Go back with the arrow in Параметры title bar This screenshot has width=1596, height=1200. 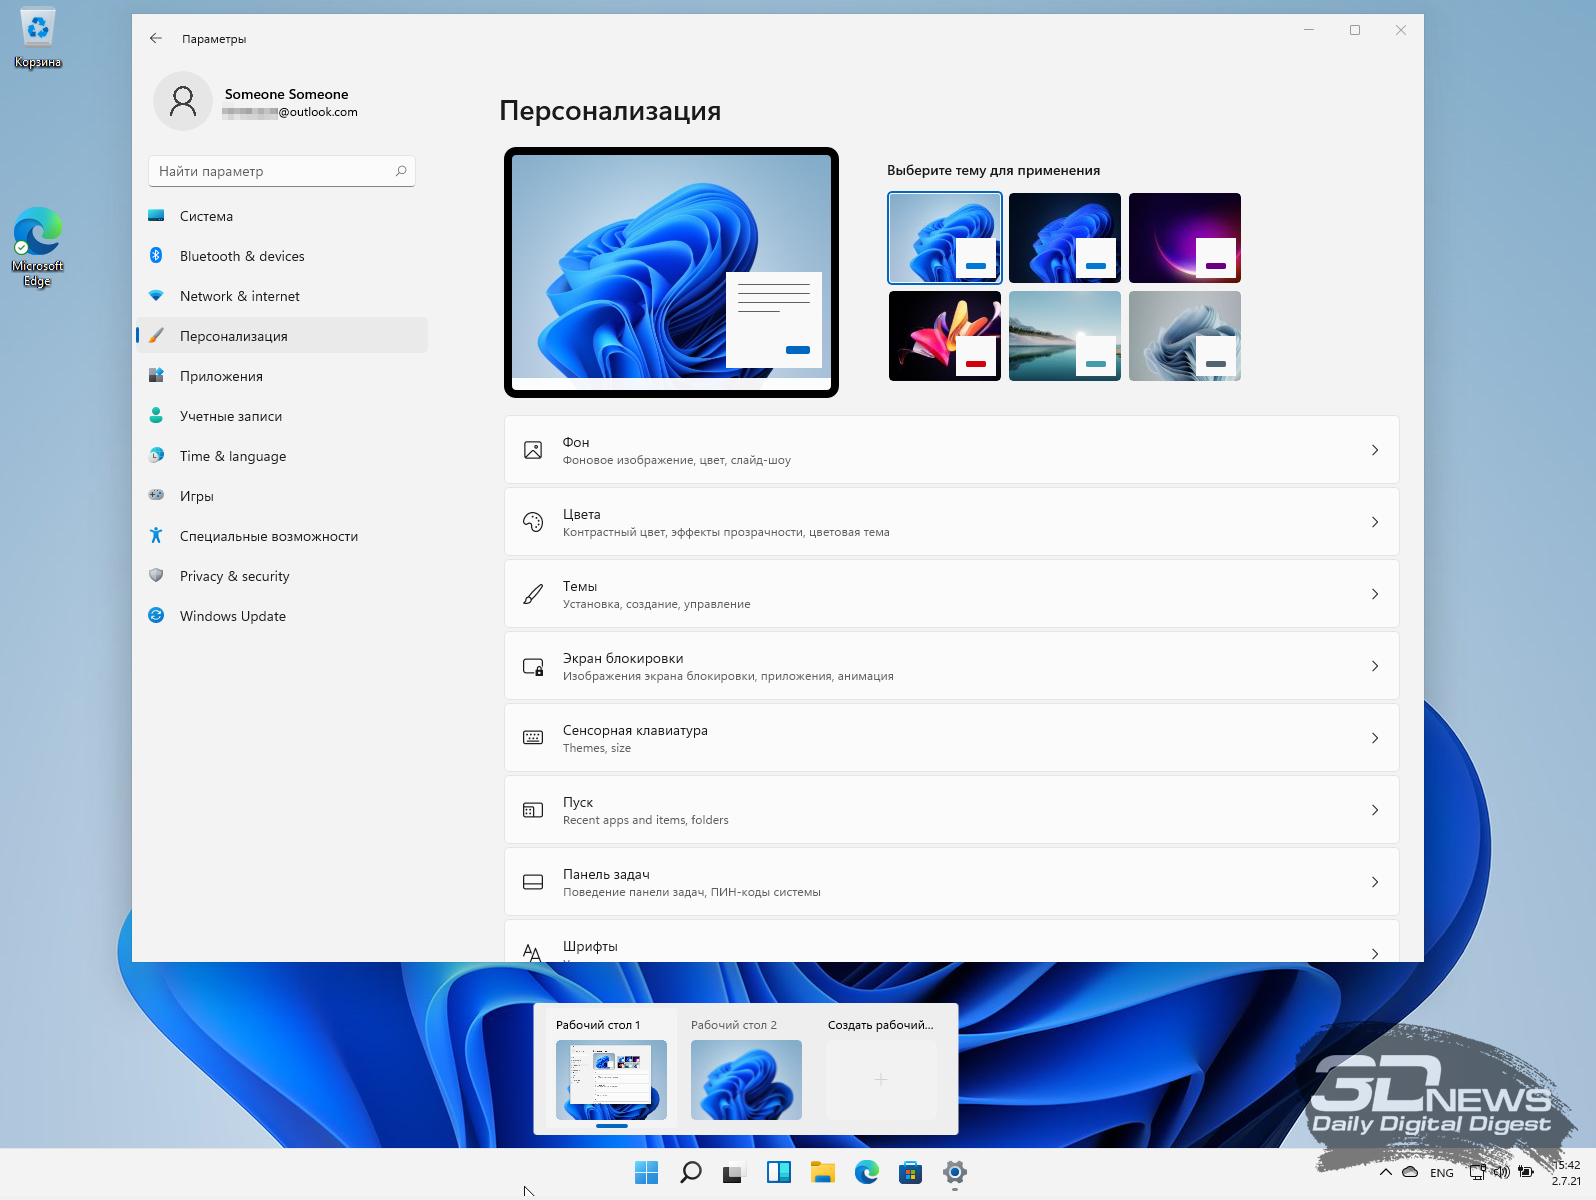coord(156,38)
